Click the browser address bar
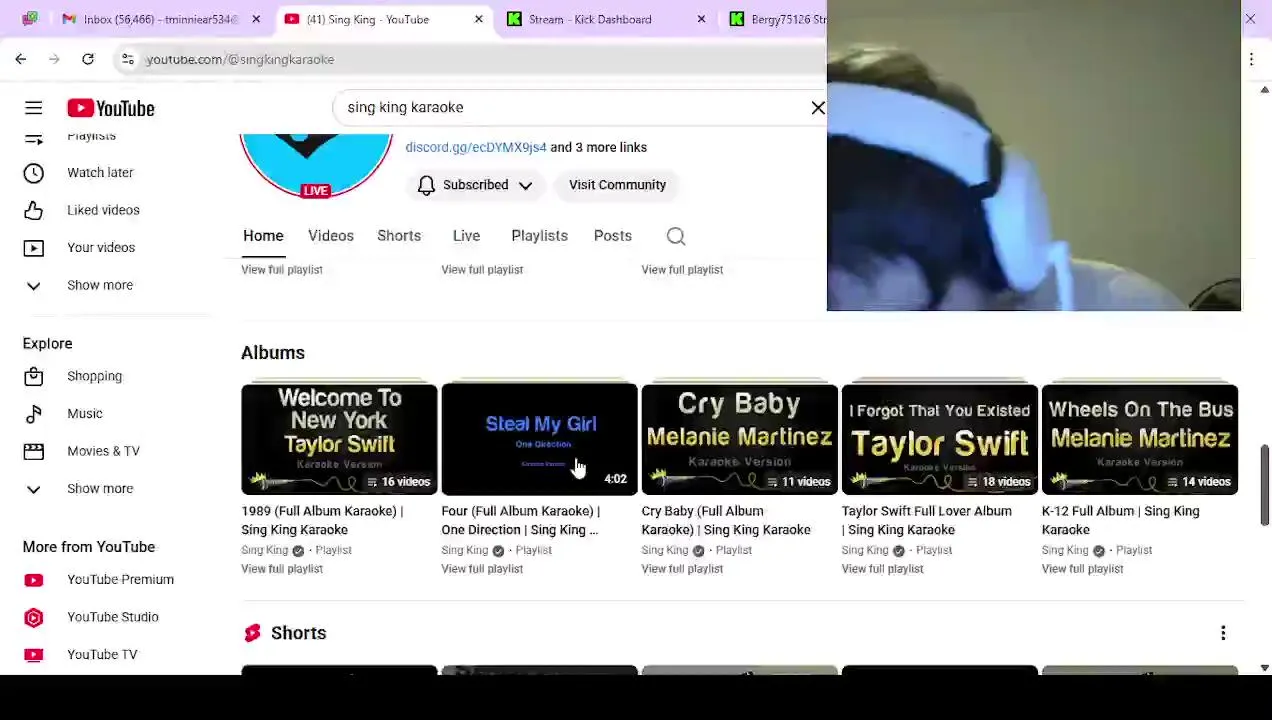Screen dimensions: 1272x720 pos(480,59)
